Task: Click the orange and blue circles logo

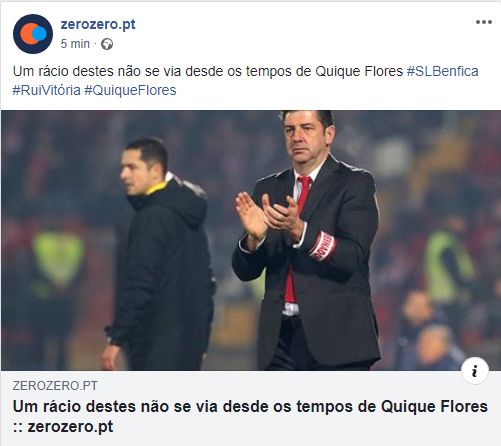Action: pyautogui.click(x=33, y=34)
